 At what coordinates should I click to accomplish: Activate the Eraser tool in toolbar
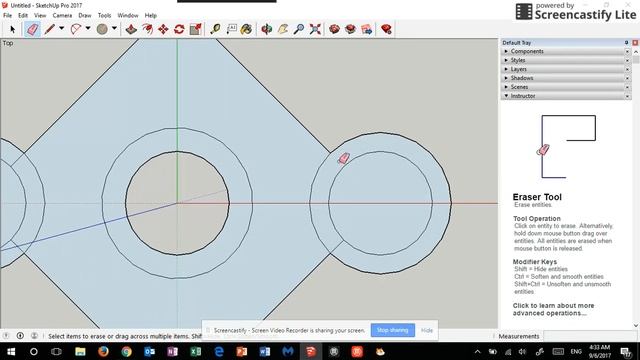[x=32, y=29]
